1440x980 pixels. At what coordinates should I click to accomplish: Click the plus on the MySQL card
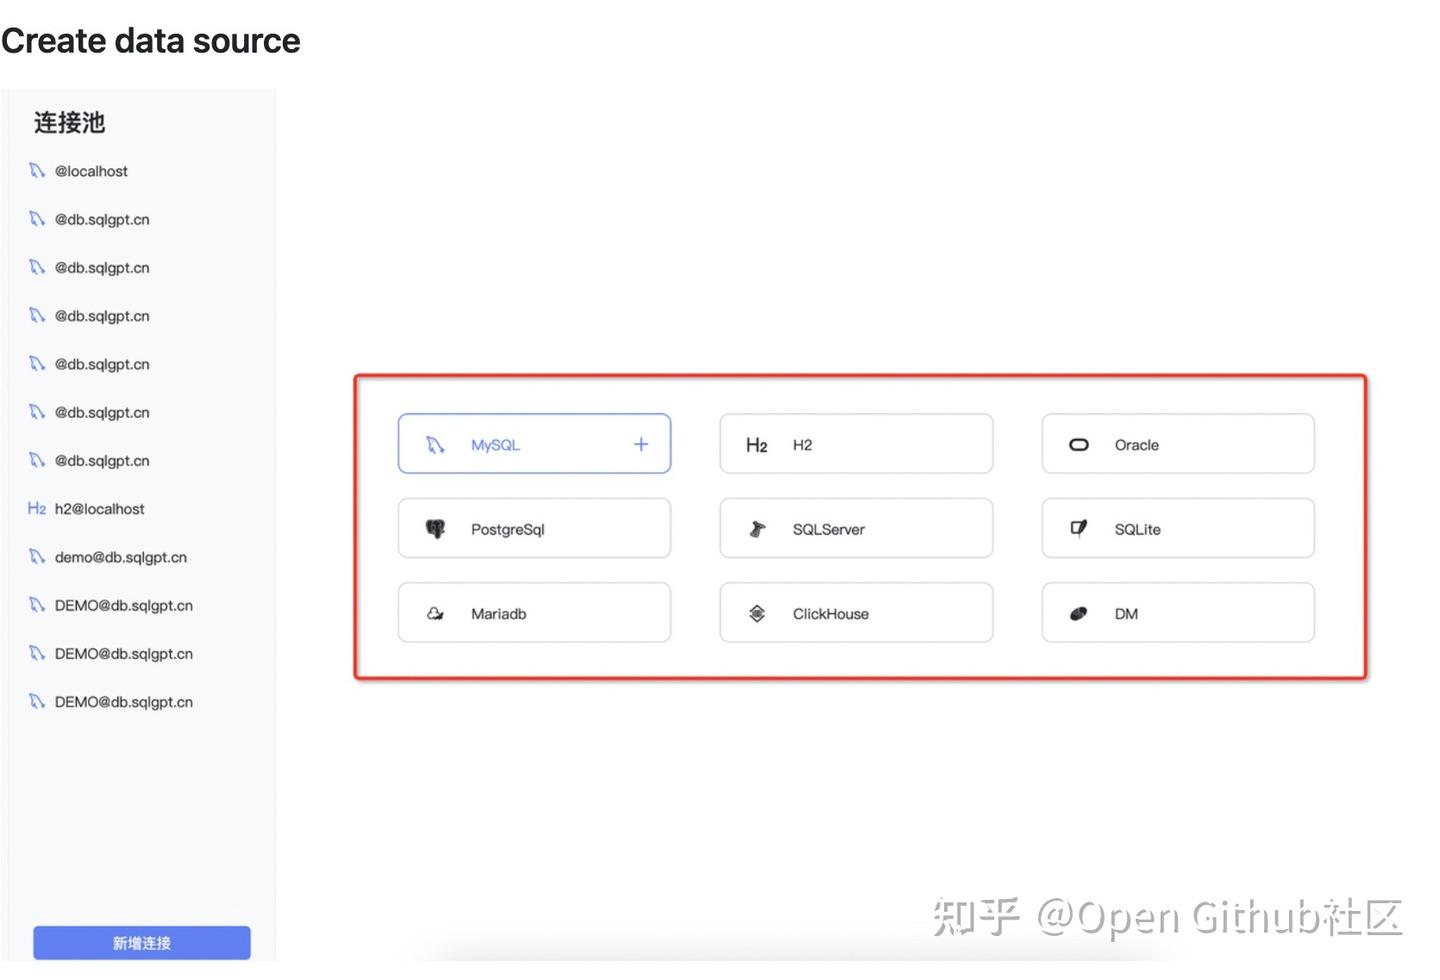(640, 444)
